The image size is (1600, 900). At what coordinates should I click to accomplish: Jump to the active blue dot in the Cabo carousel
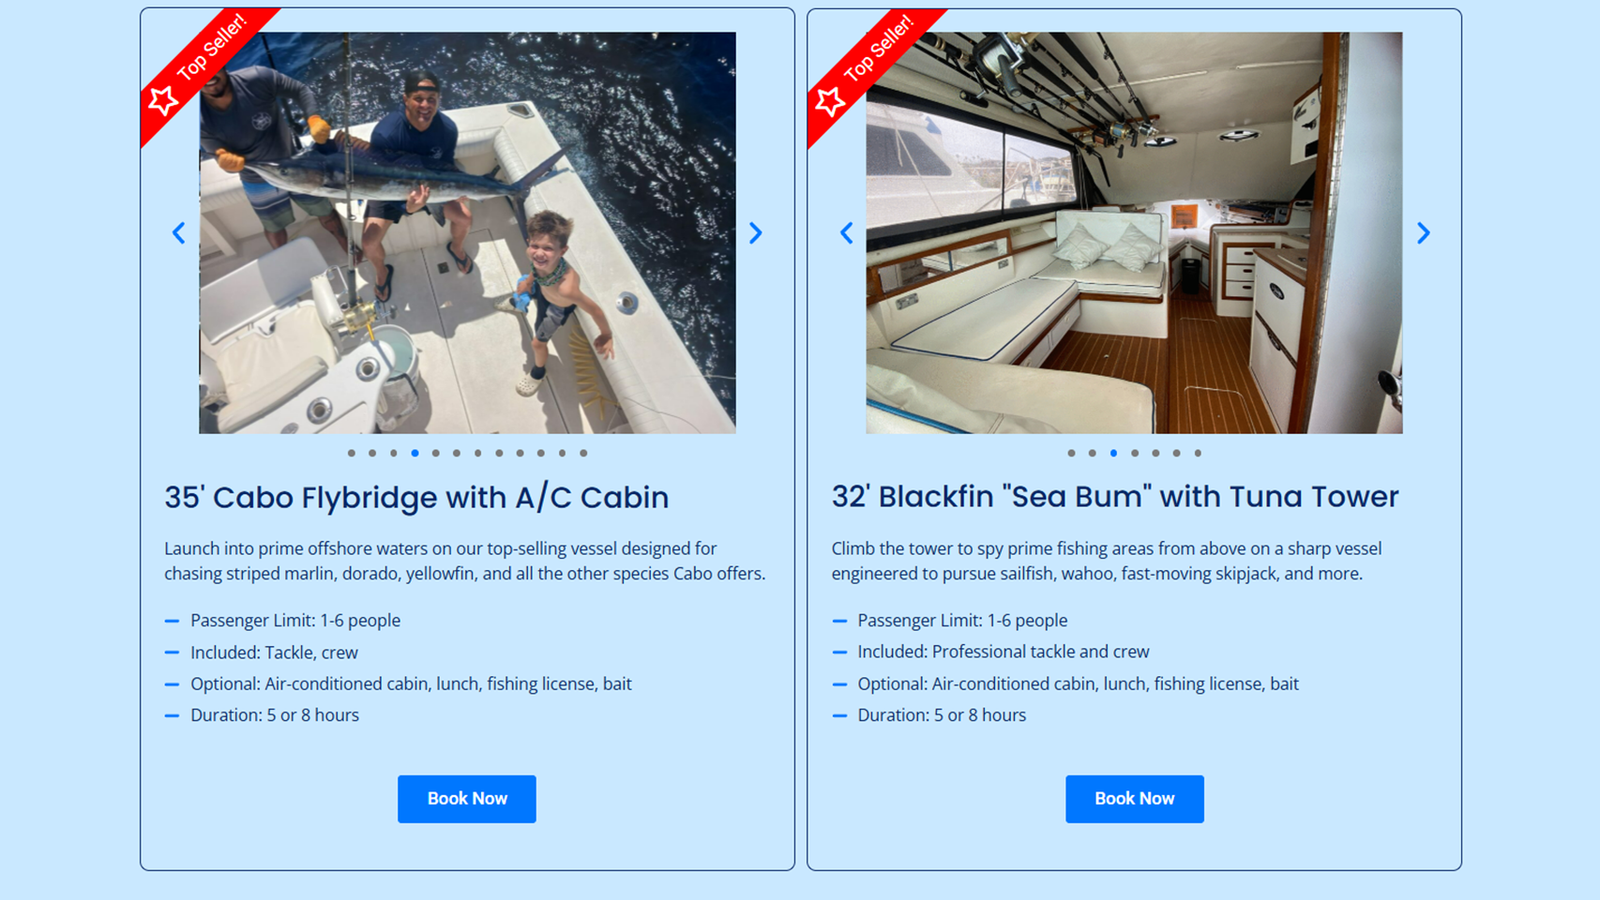415,453
